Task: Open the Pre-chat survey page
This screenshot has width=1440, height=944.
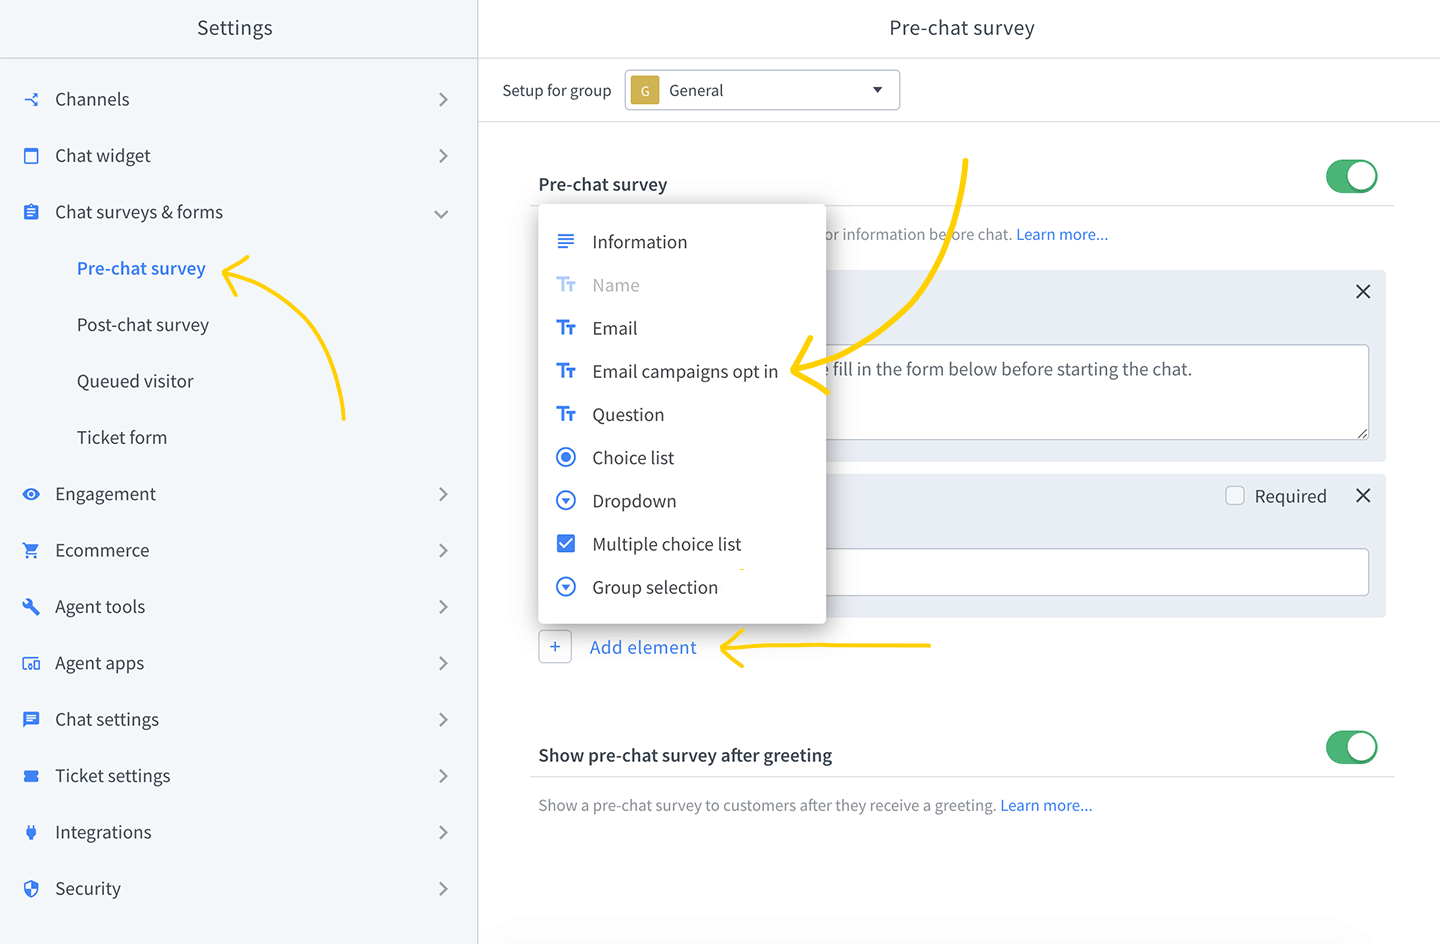Action: (141, 268)
